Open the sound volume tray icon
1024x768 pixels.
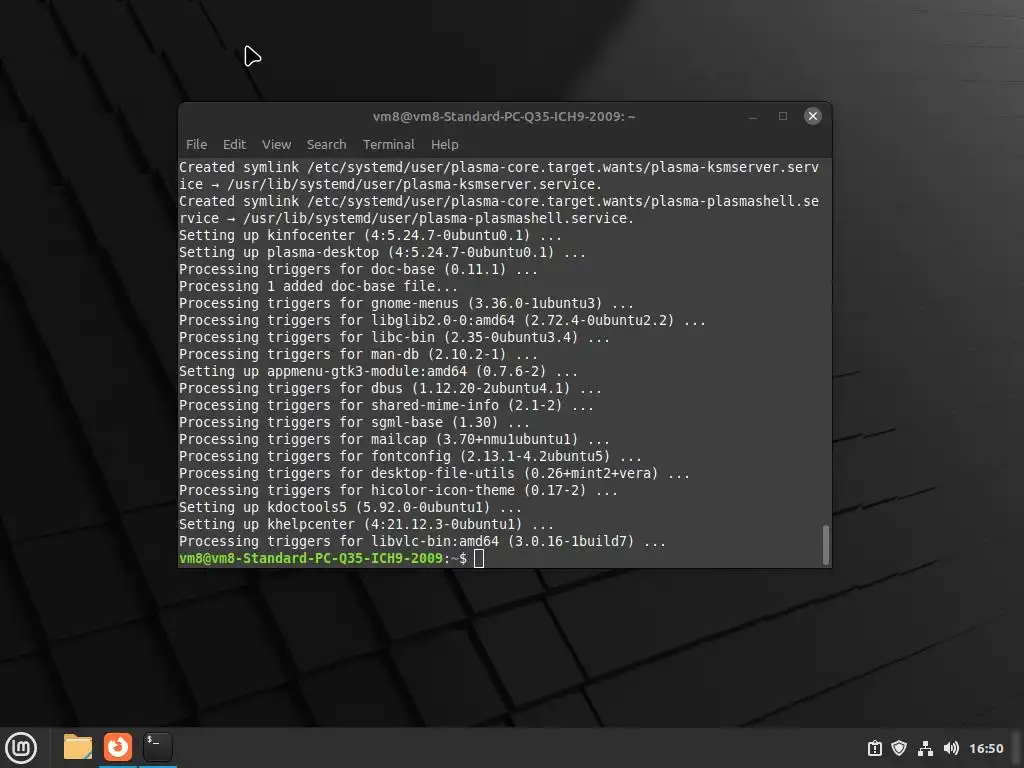tap(951, 748)
